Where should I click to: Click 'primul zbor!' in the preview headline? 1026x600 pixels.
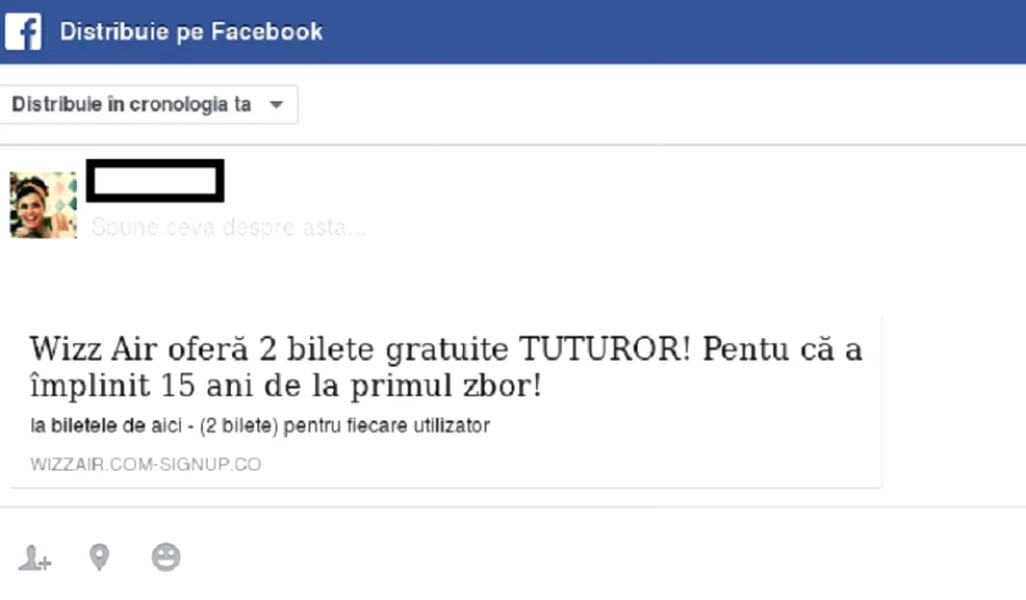pos(446,386)
